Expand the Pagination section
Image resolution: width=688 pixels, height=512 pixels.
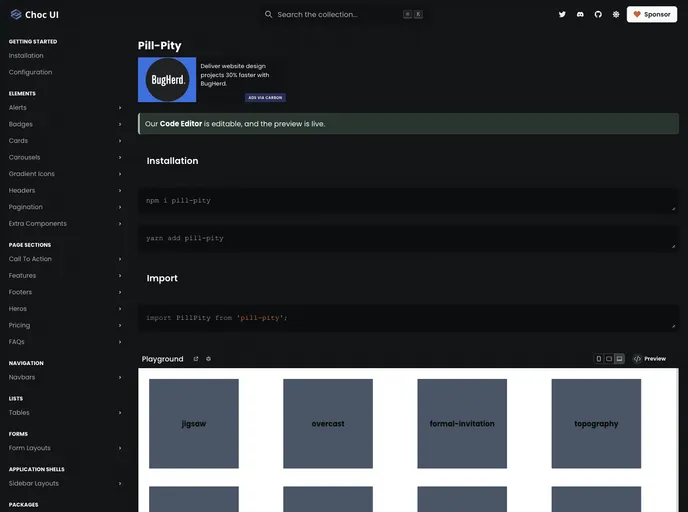[65, 207]
